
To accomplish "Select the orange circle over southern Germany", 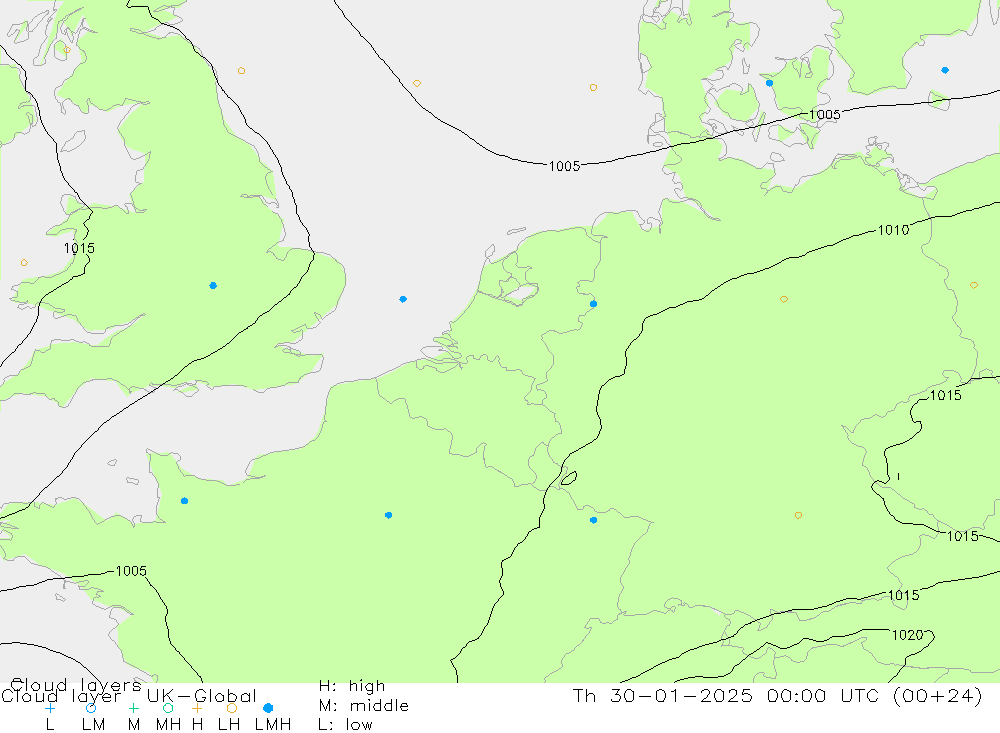I will [798, 515].
